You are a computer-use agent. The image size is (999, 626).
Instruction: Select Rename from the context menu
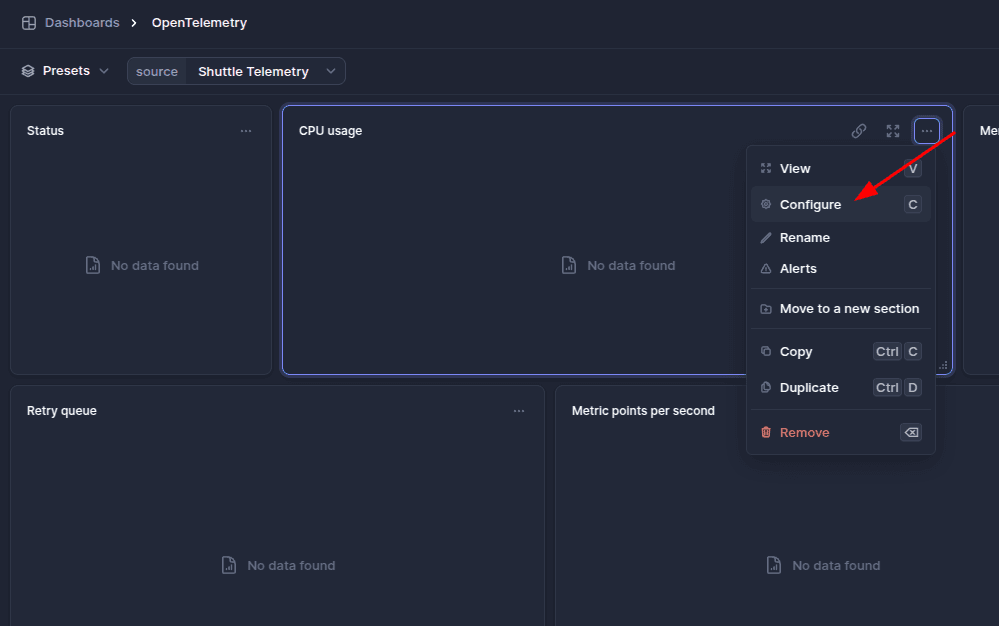[804, 238]
